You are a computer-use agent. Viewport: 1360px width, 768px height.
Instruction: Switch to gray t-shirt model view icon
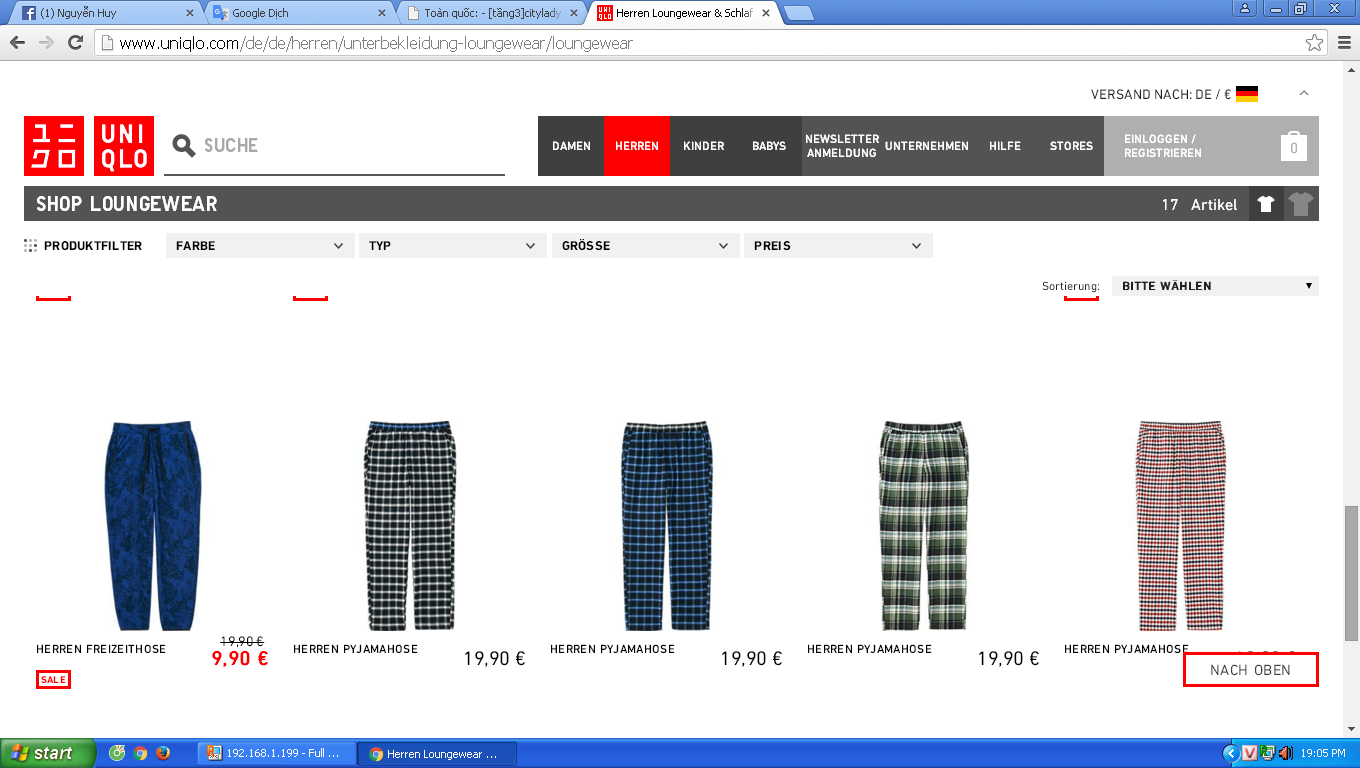click(x=1300, y=204)
